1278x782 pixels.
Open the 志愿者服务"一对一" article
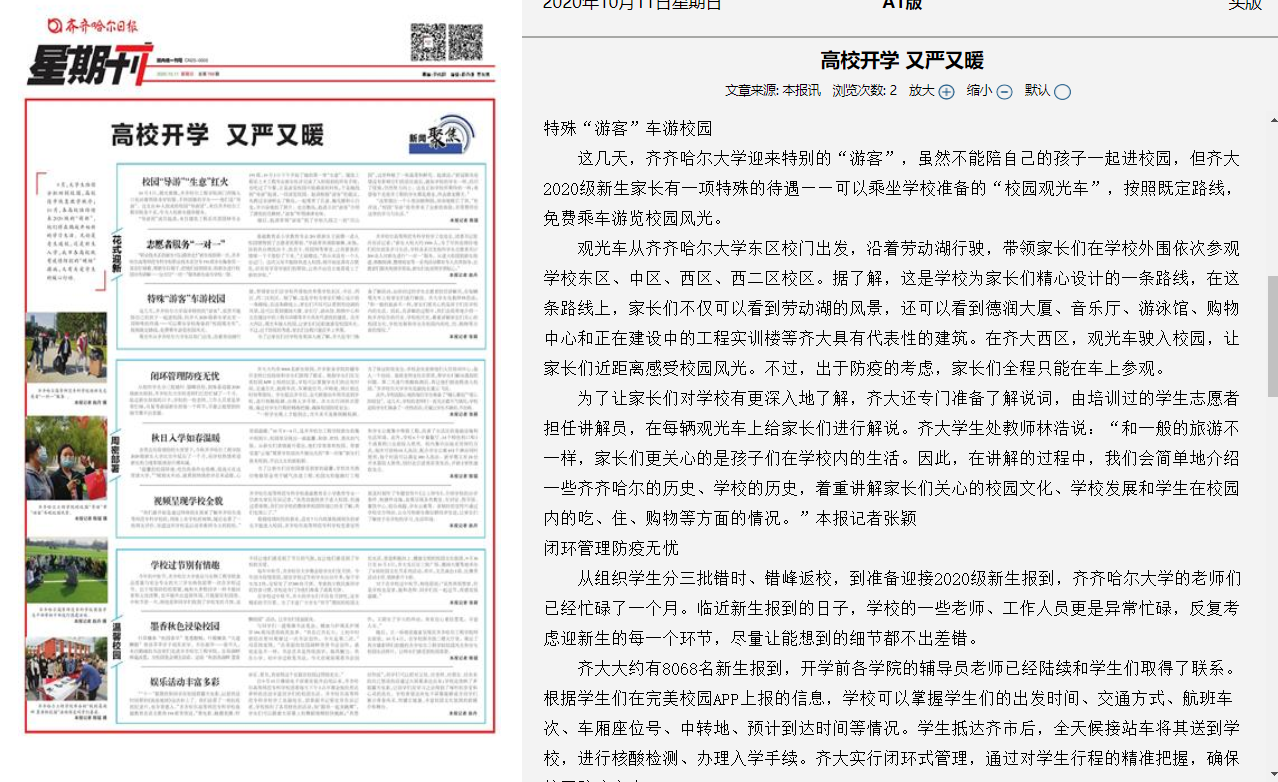[x=186, y=244]
